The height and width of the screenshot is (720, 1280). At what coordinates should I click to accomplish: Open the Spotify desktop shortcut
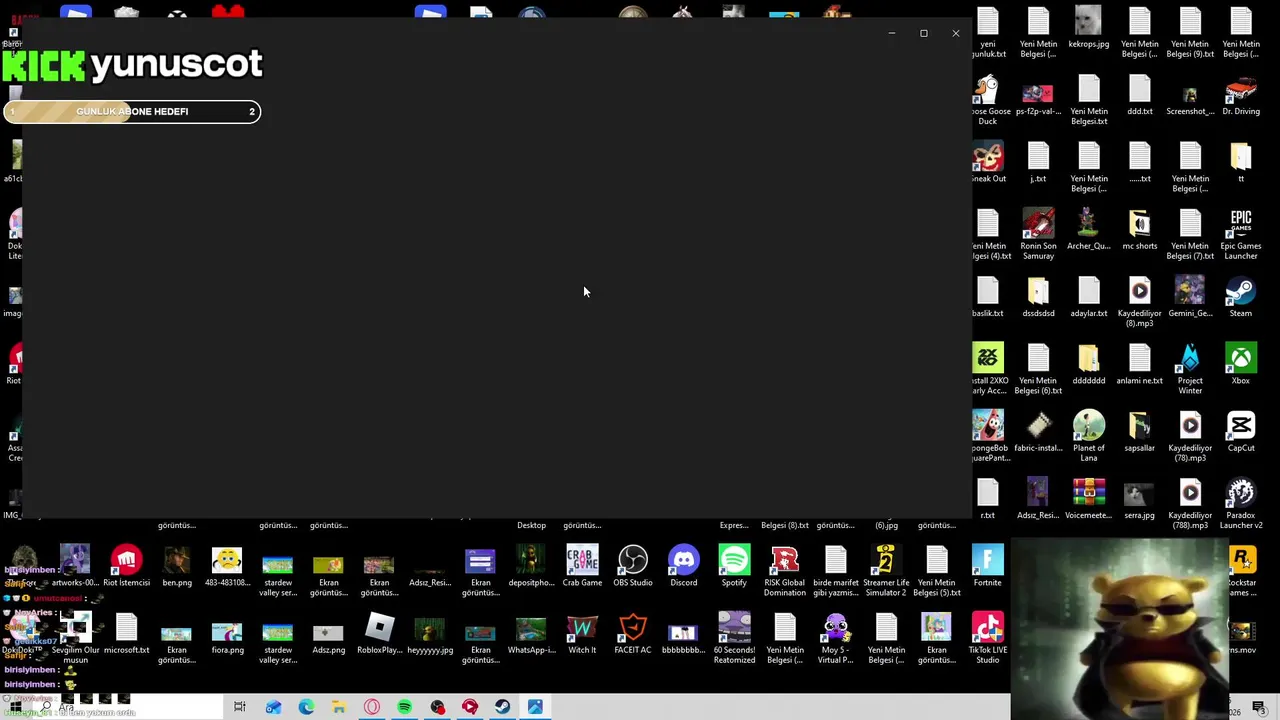734,566
